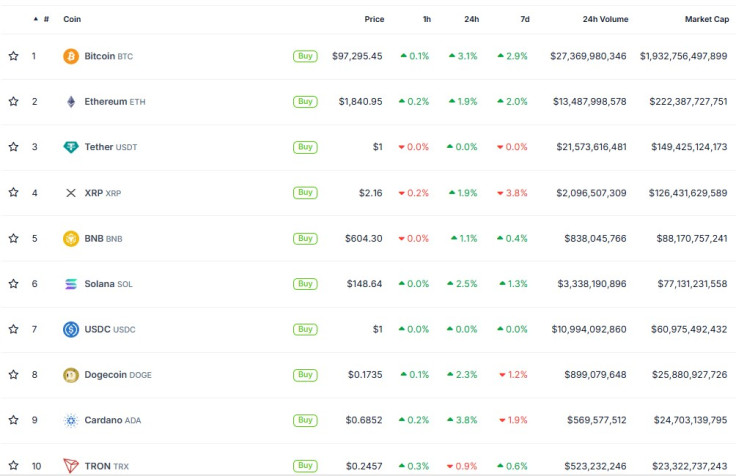
Task: Click Buy button for TRON
Action: 305,466
